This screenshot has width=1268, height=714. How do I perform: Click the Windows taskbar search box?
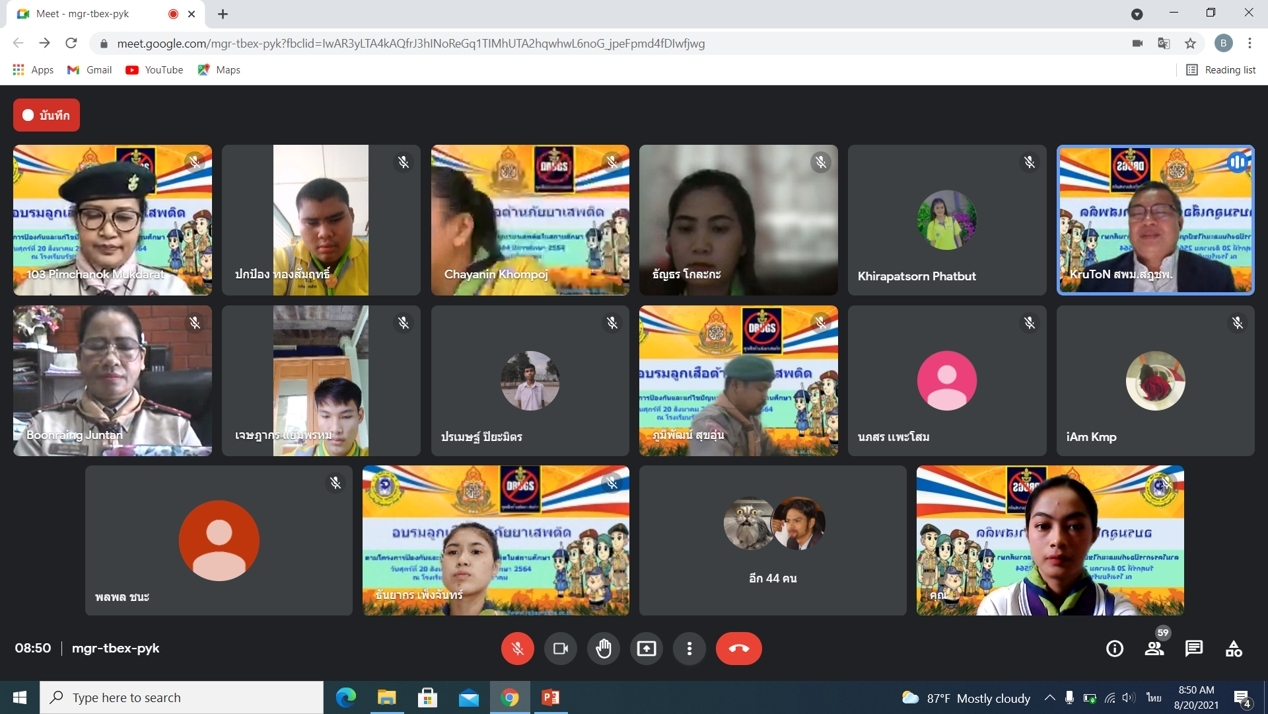click(x=182, y=697)
